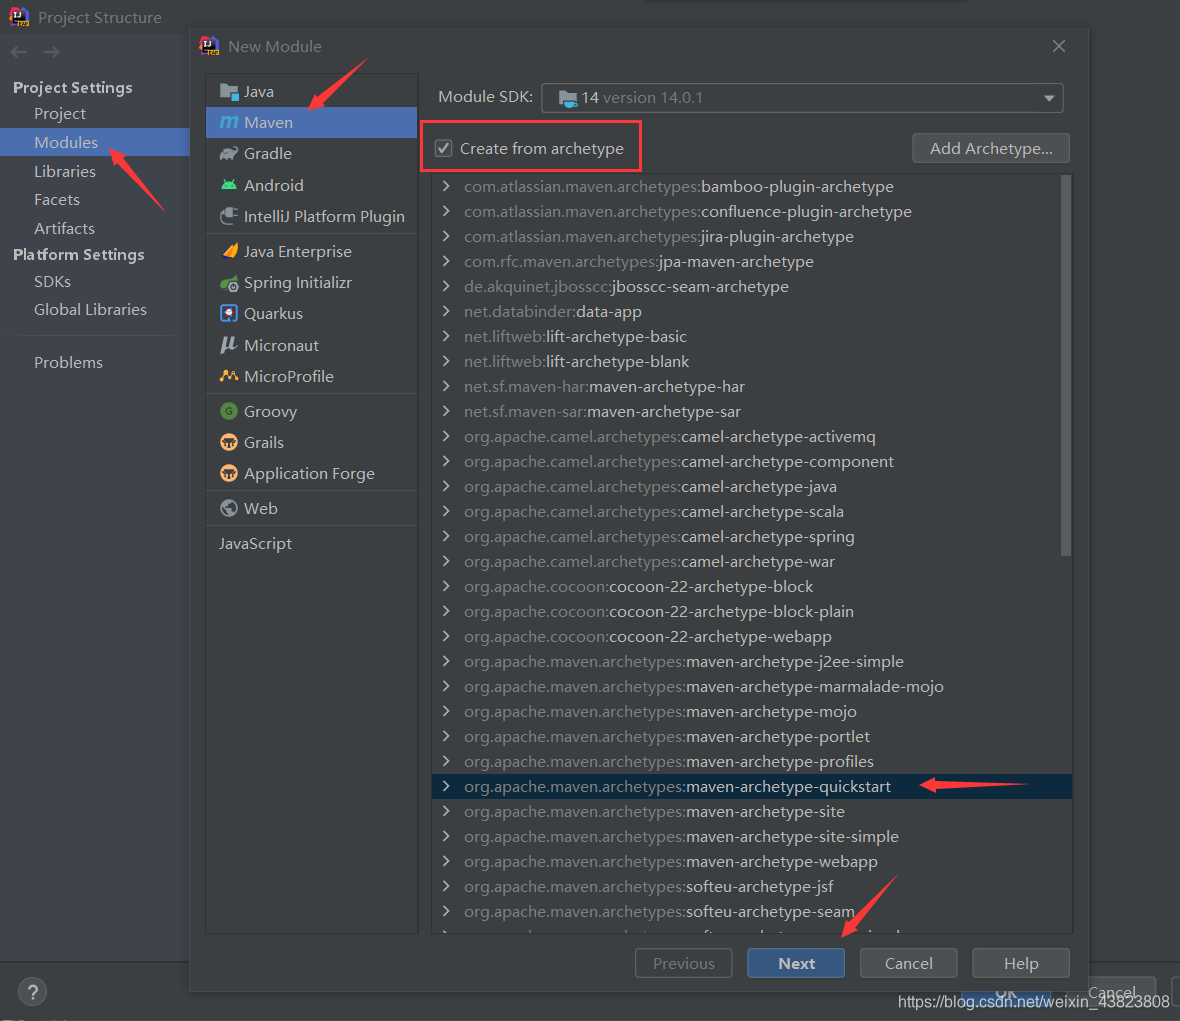Click the New Module IntelliJ logo icon
This screenshot has height=1021, width=1180.
pos(209,46)
